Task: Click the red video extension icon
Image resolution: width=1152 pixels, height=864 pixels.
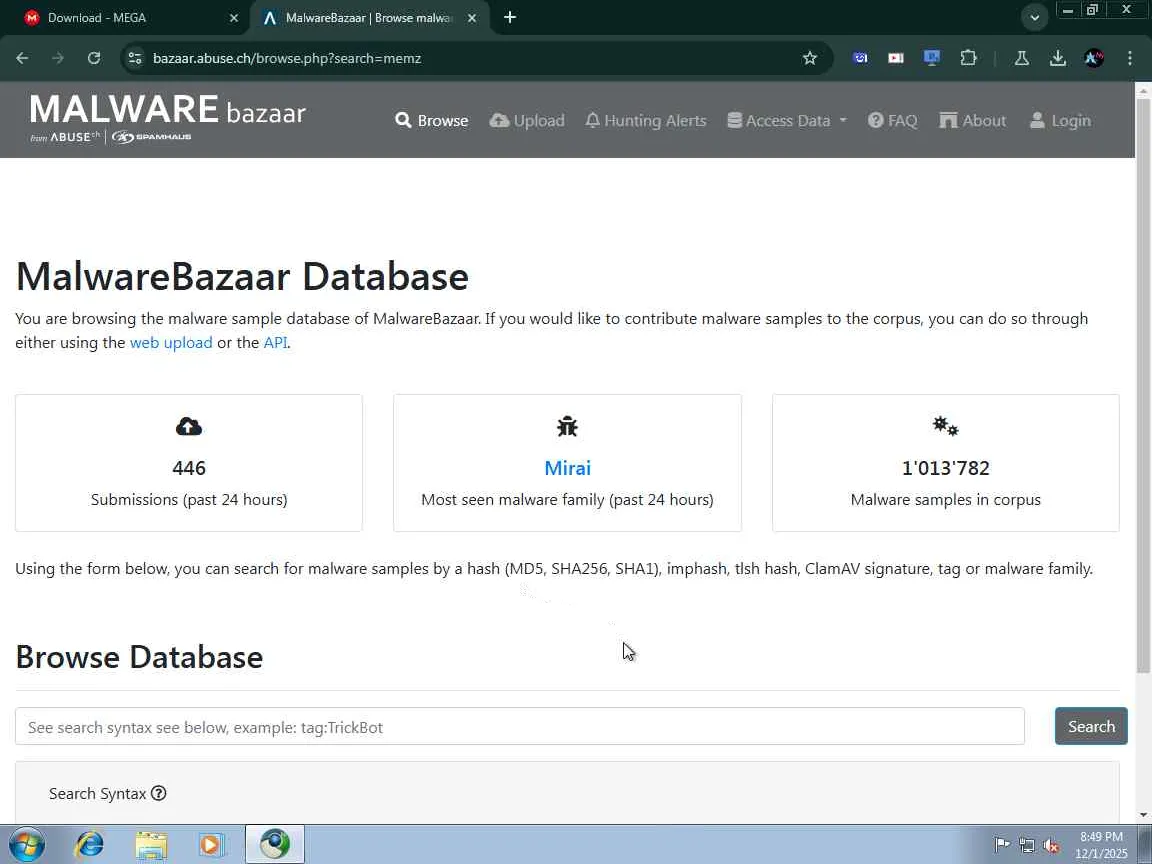Action: tap(896, 58)
